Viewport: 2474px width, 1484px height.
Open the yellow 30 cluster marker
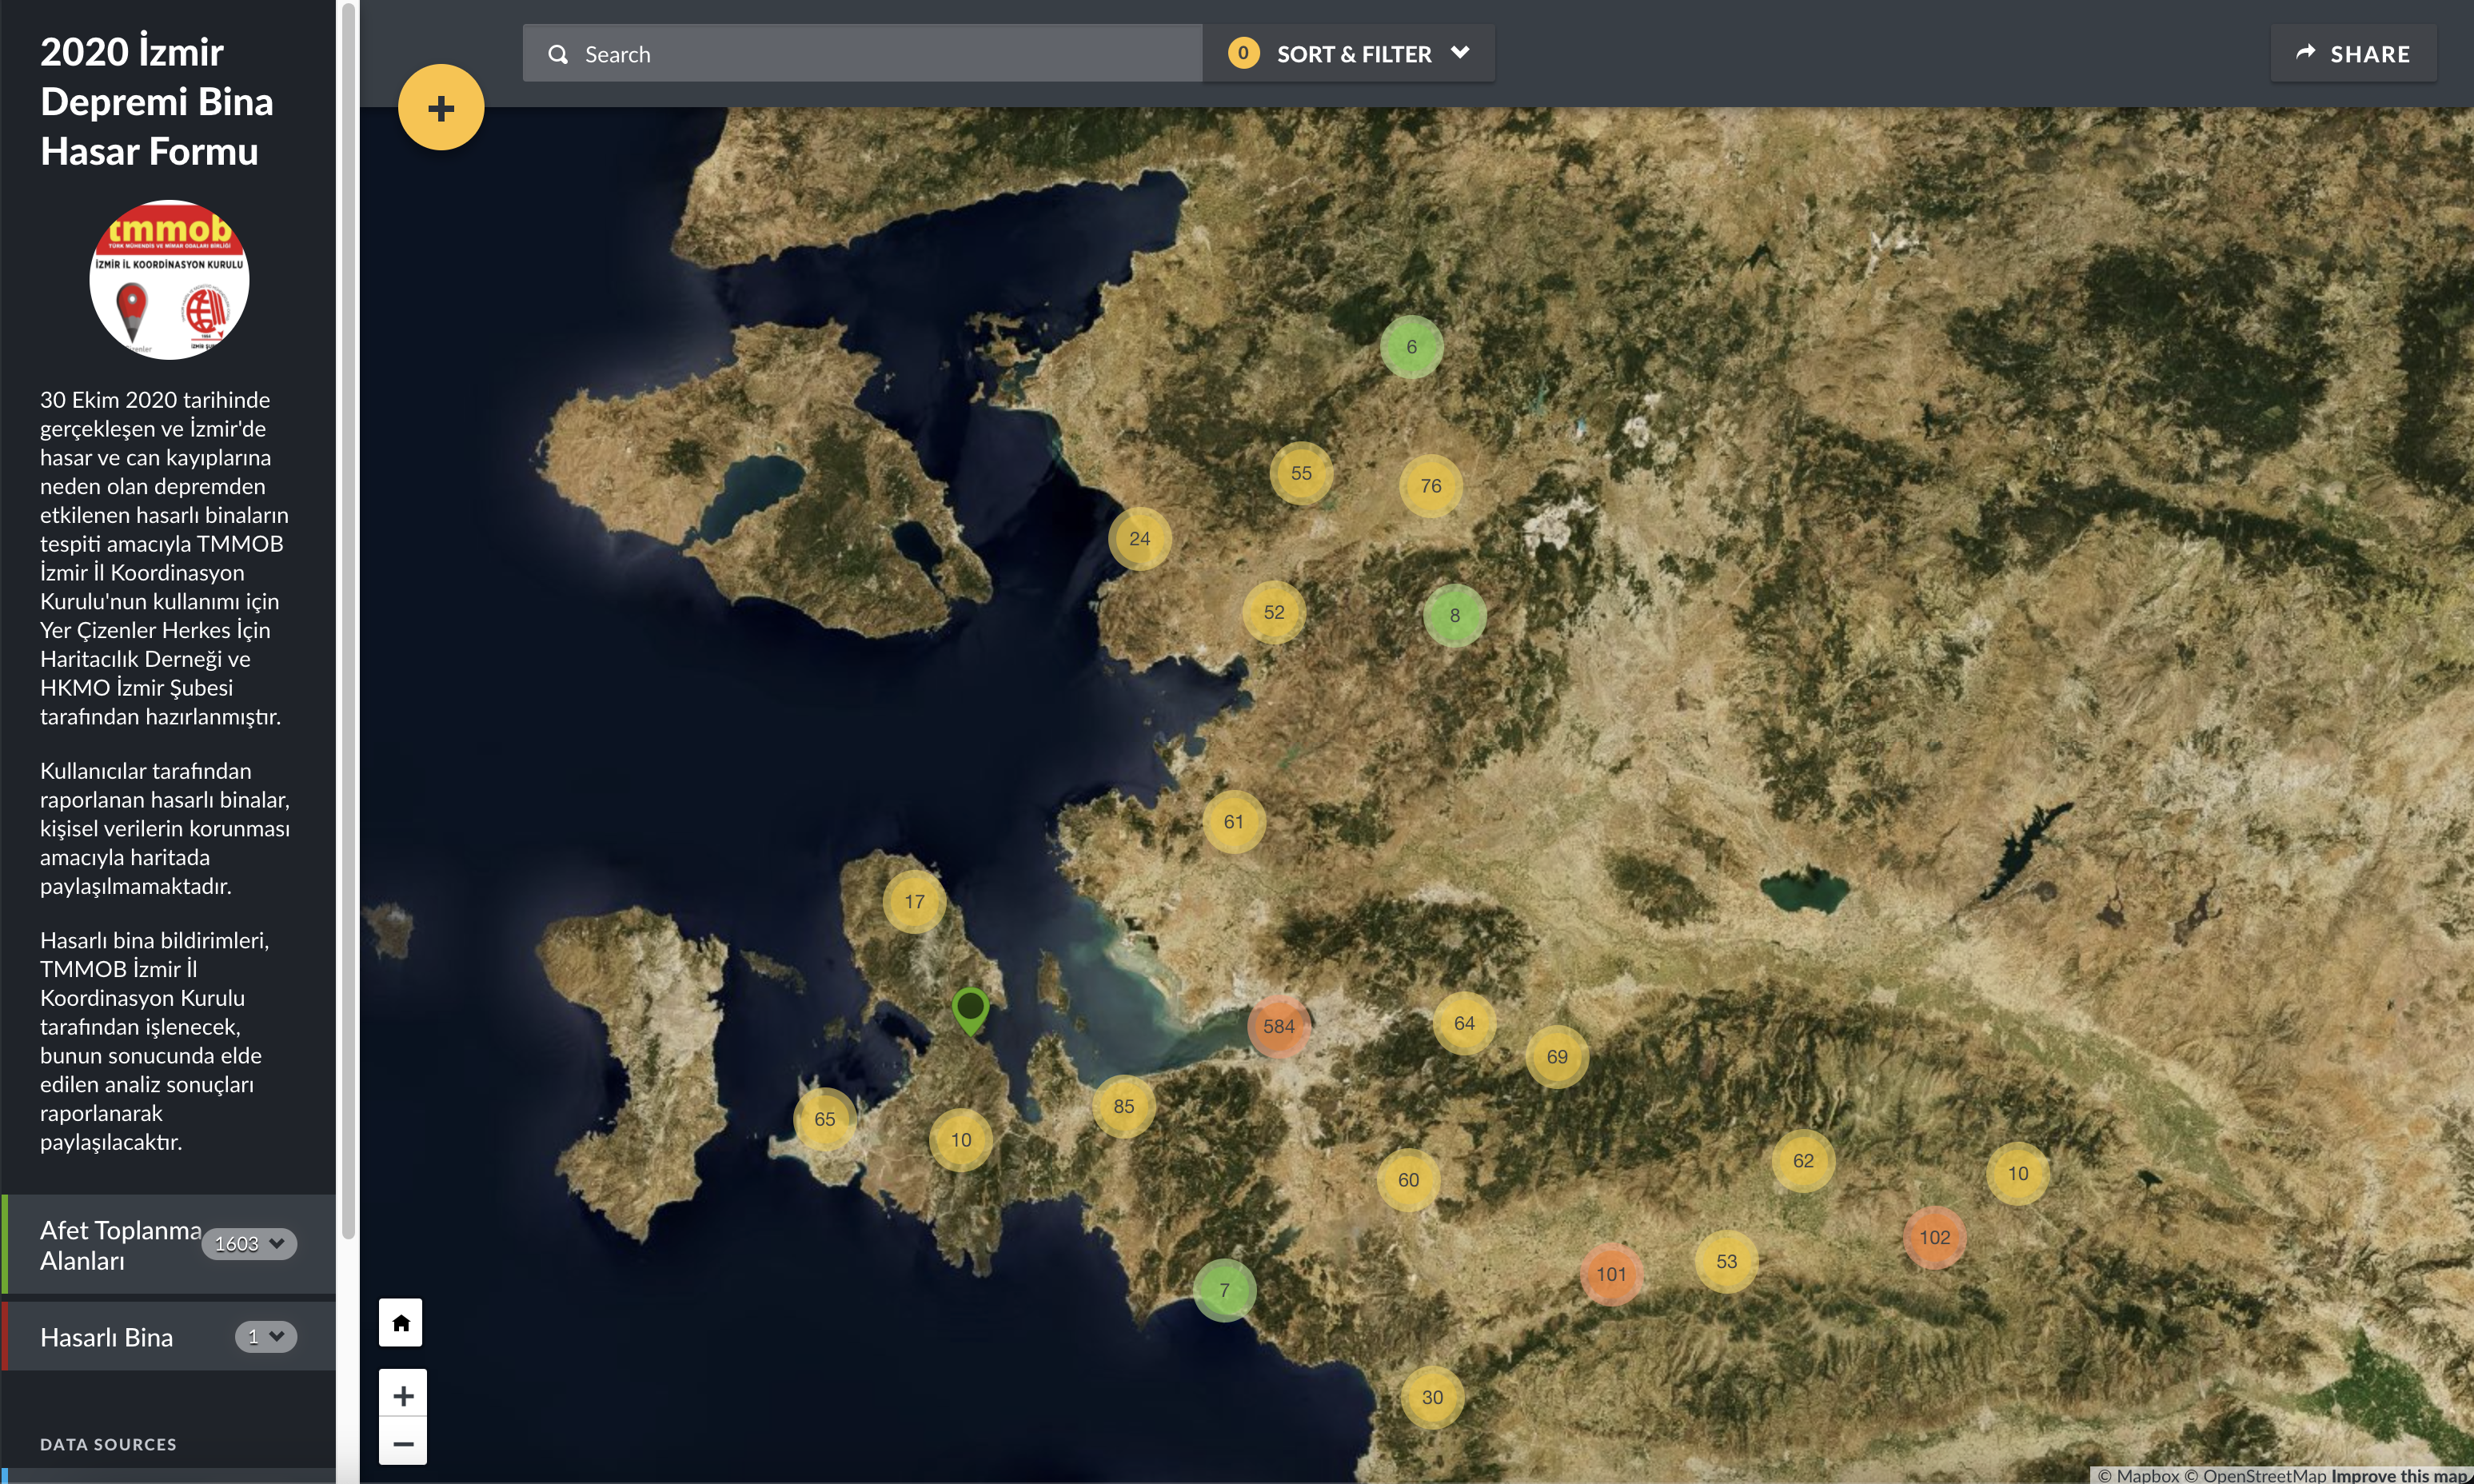click(x=1432, y=1397)
